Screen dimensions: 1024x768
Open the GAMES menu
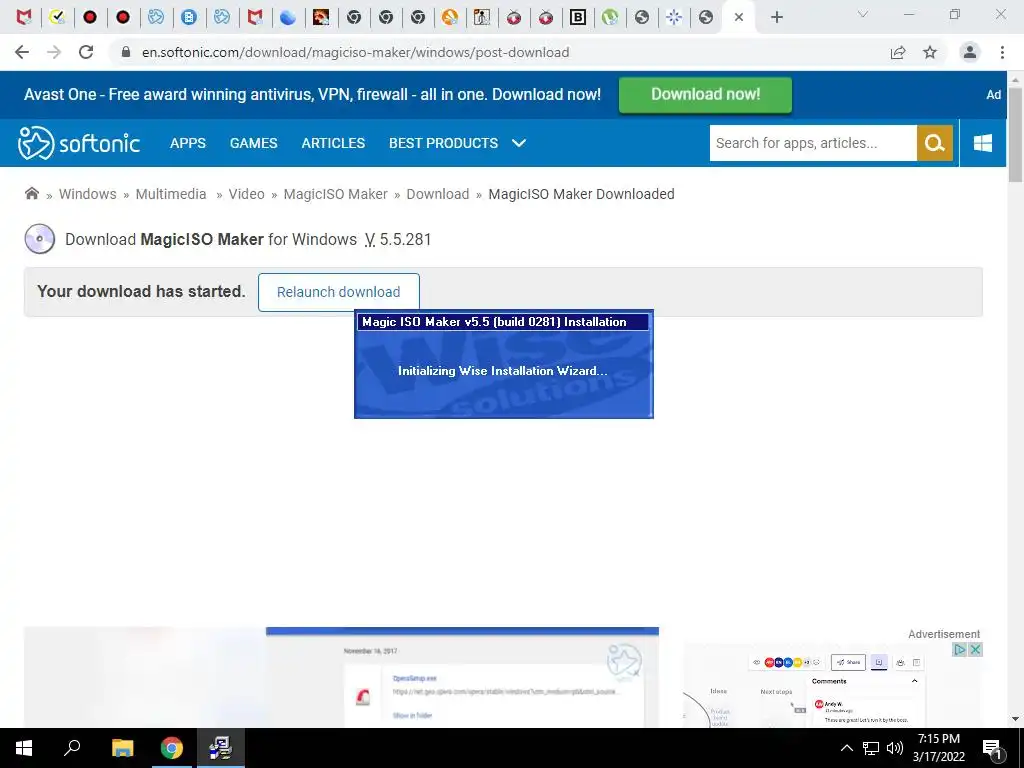click(x=253, y=143)
